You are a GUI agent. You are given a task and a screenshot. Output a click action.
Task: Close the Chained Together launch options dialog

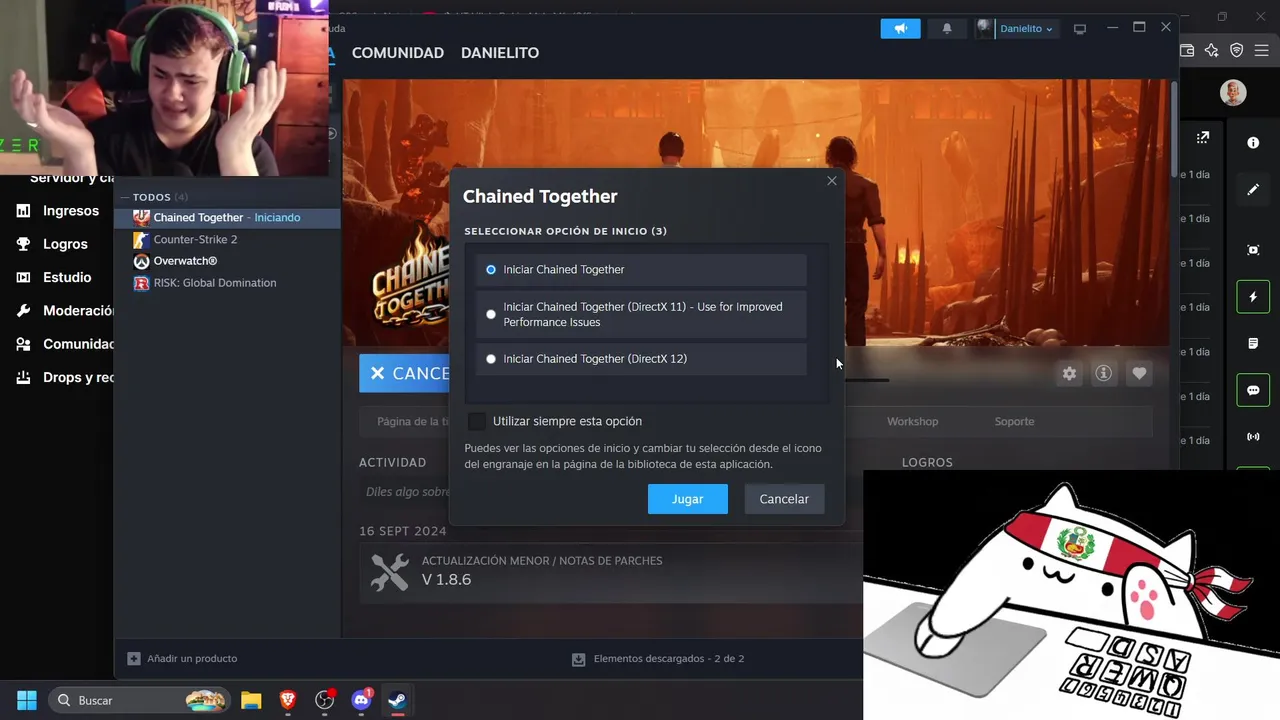832,181
